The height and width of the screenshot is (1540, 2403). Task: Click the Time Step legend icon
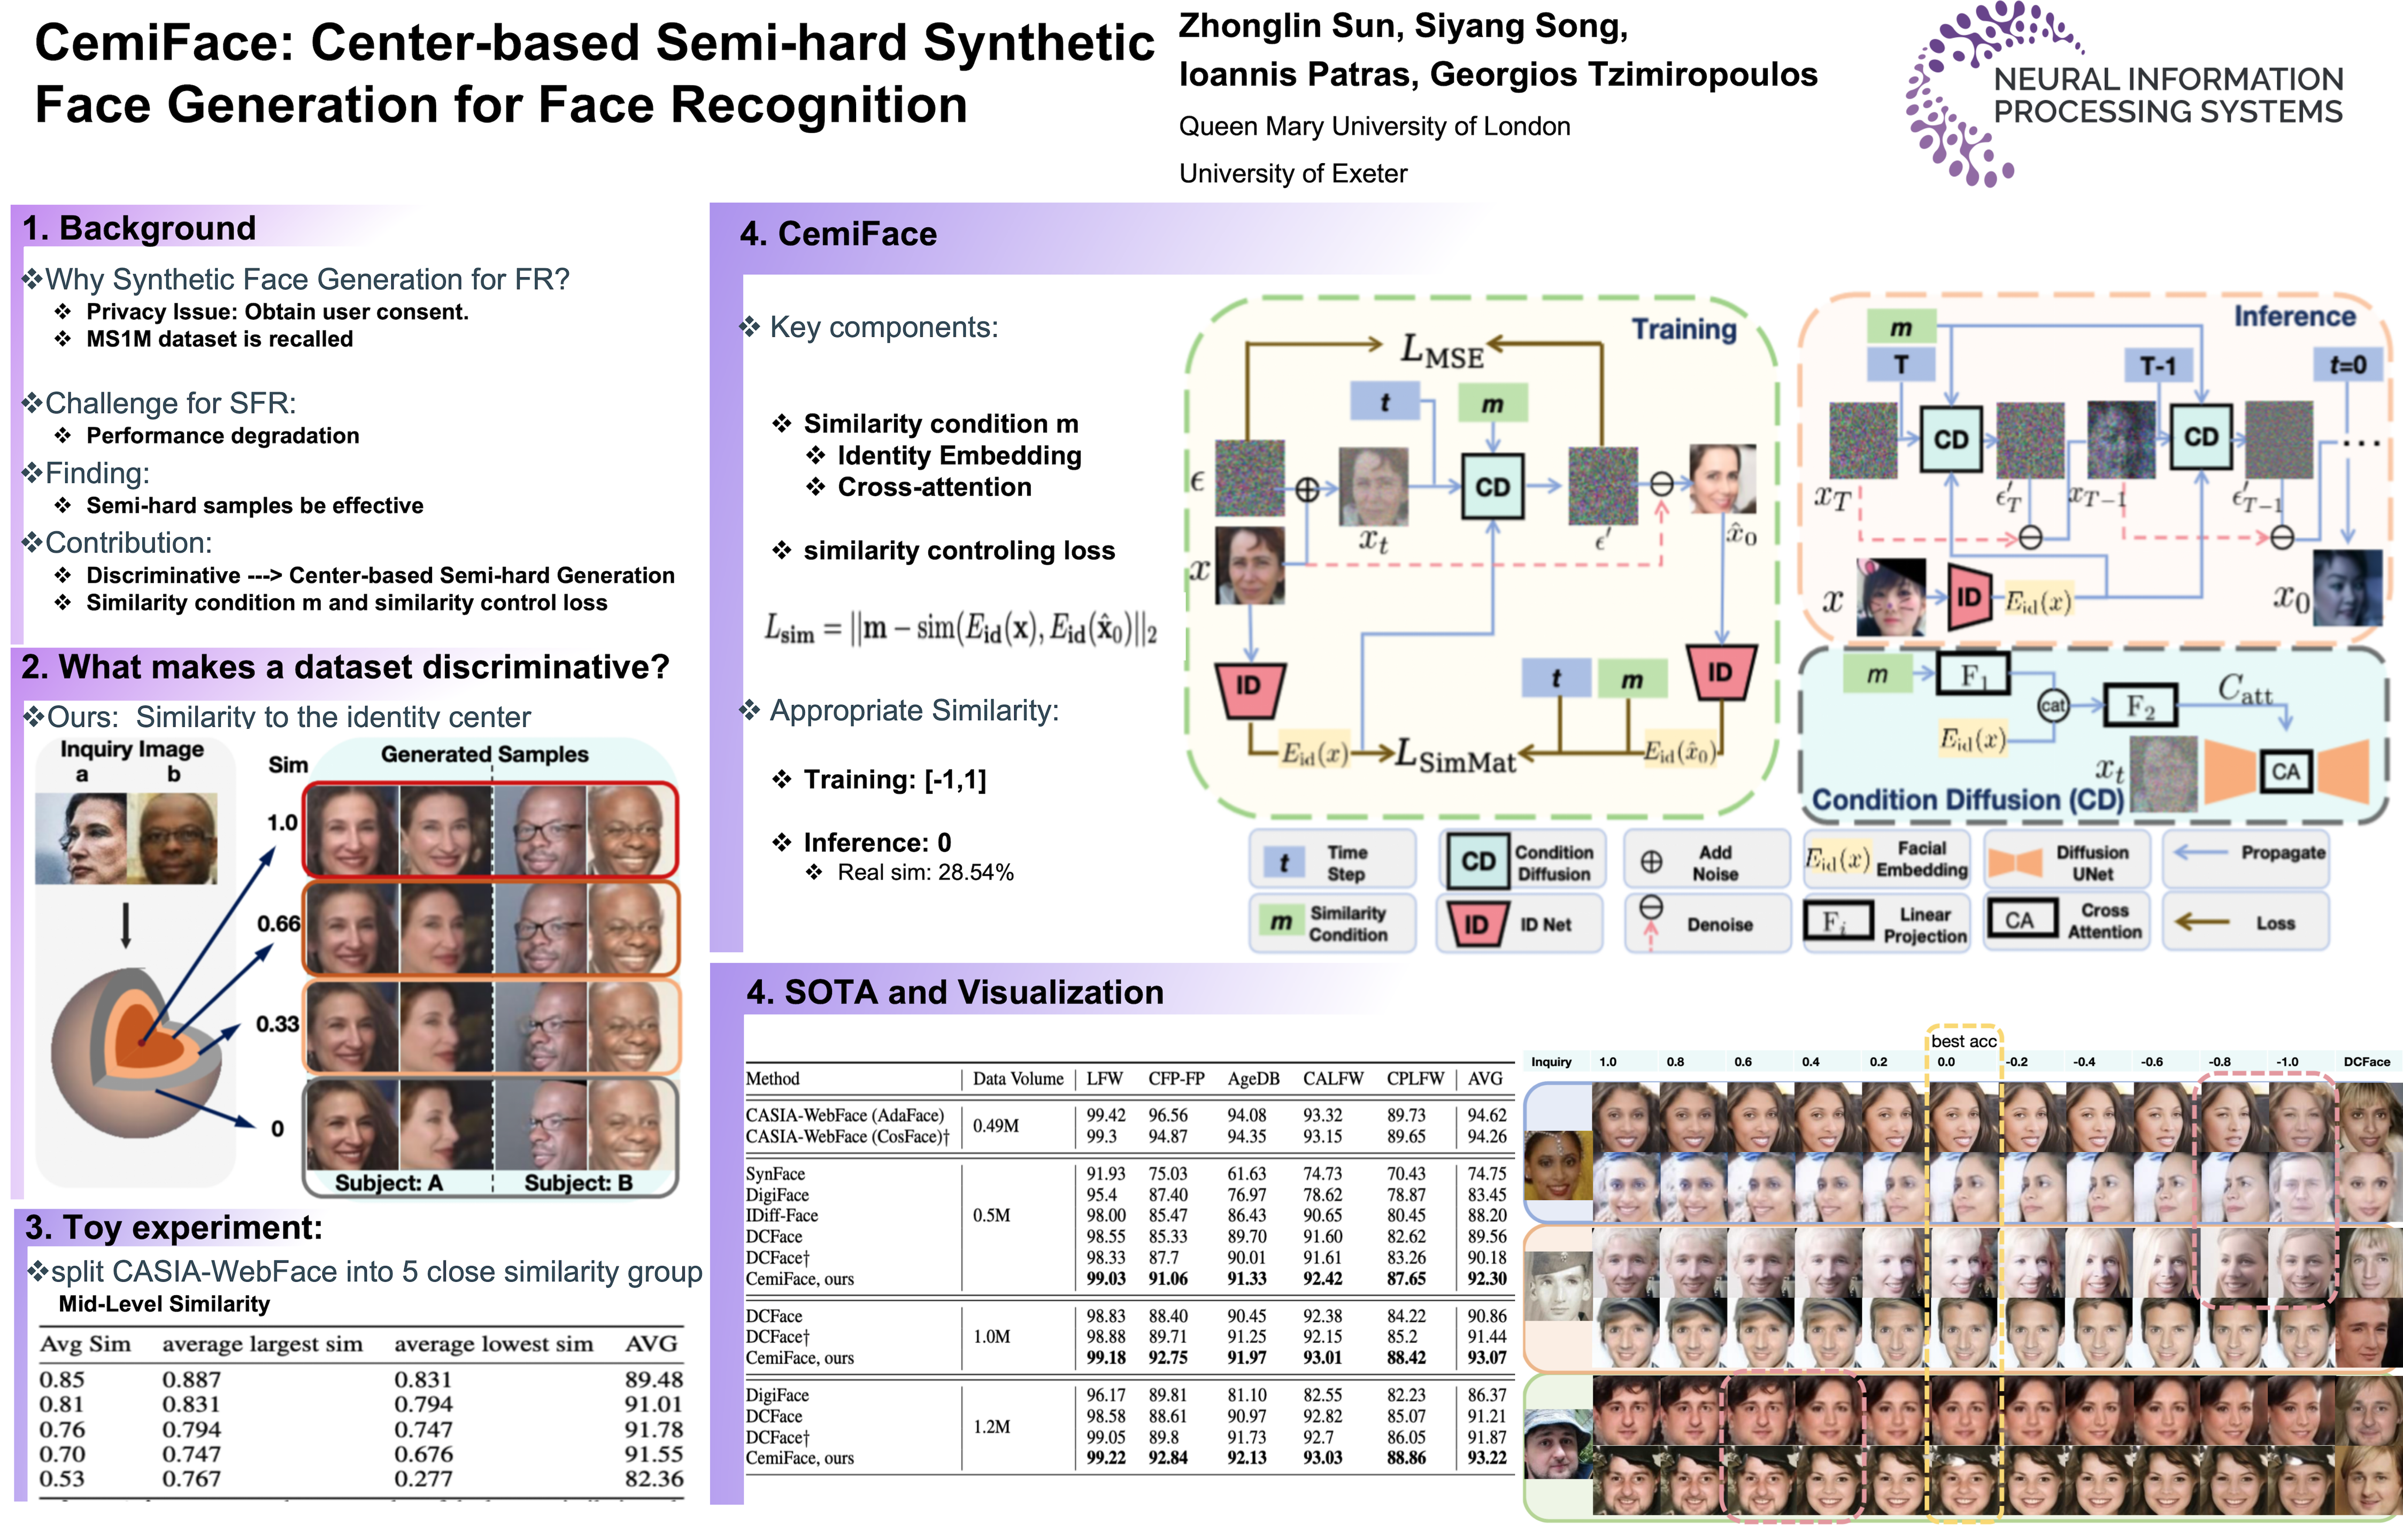tap(1284, 862)
